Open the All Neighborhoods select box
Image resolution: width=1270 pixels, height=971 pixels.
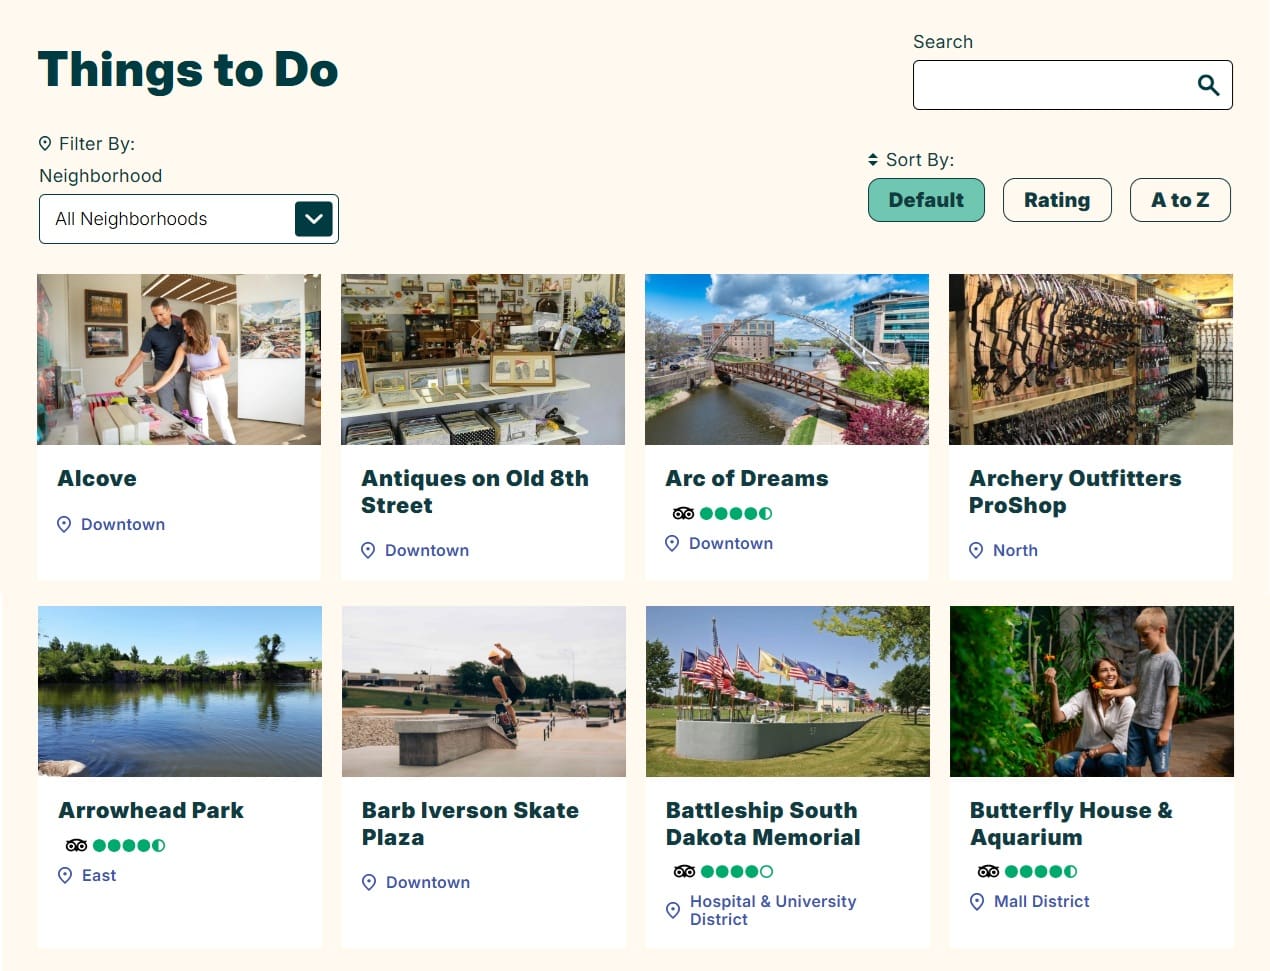[x=165, y=219]
